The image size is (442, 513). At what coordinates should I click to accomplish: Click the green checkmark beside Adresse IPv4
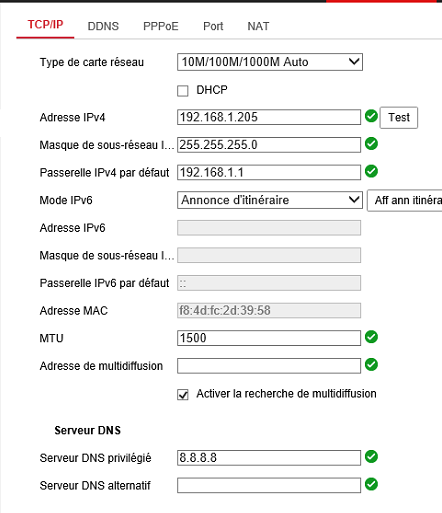click(371, 116)
